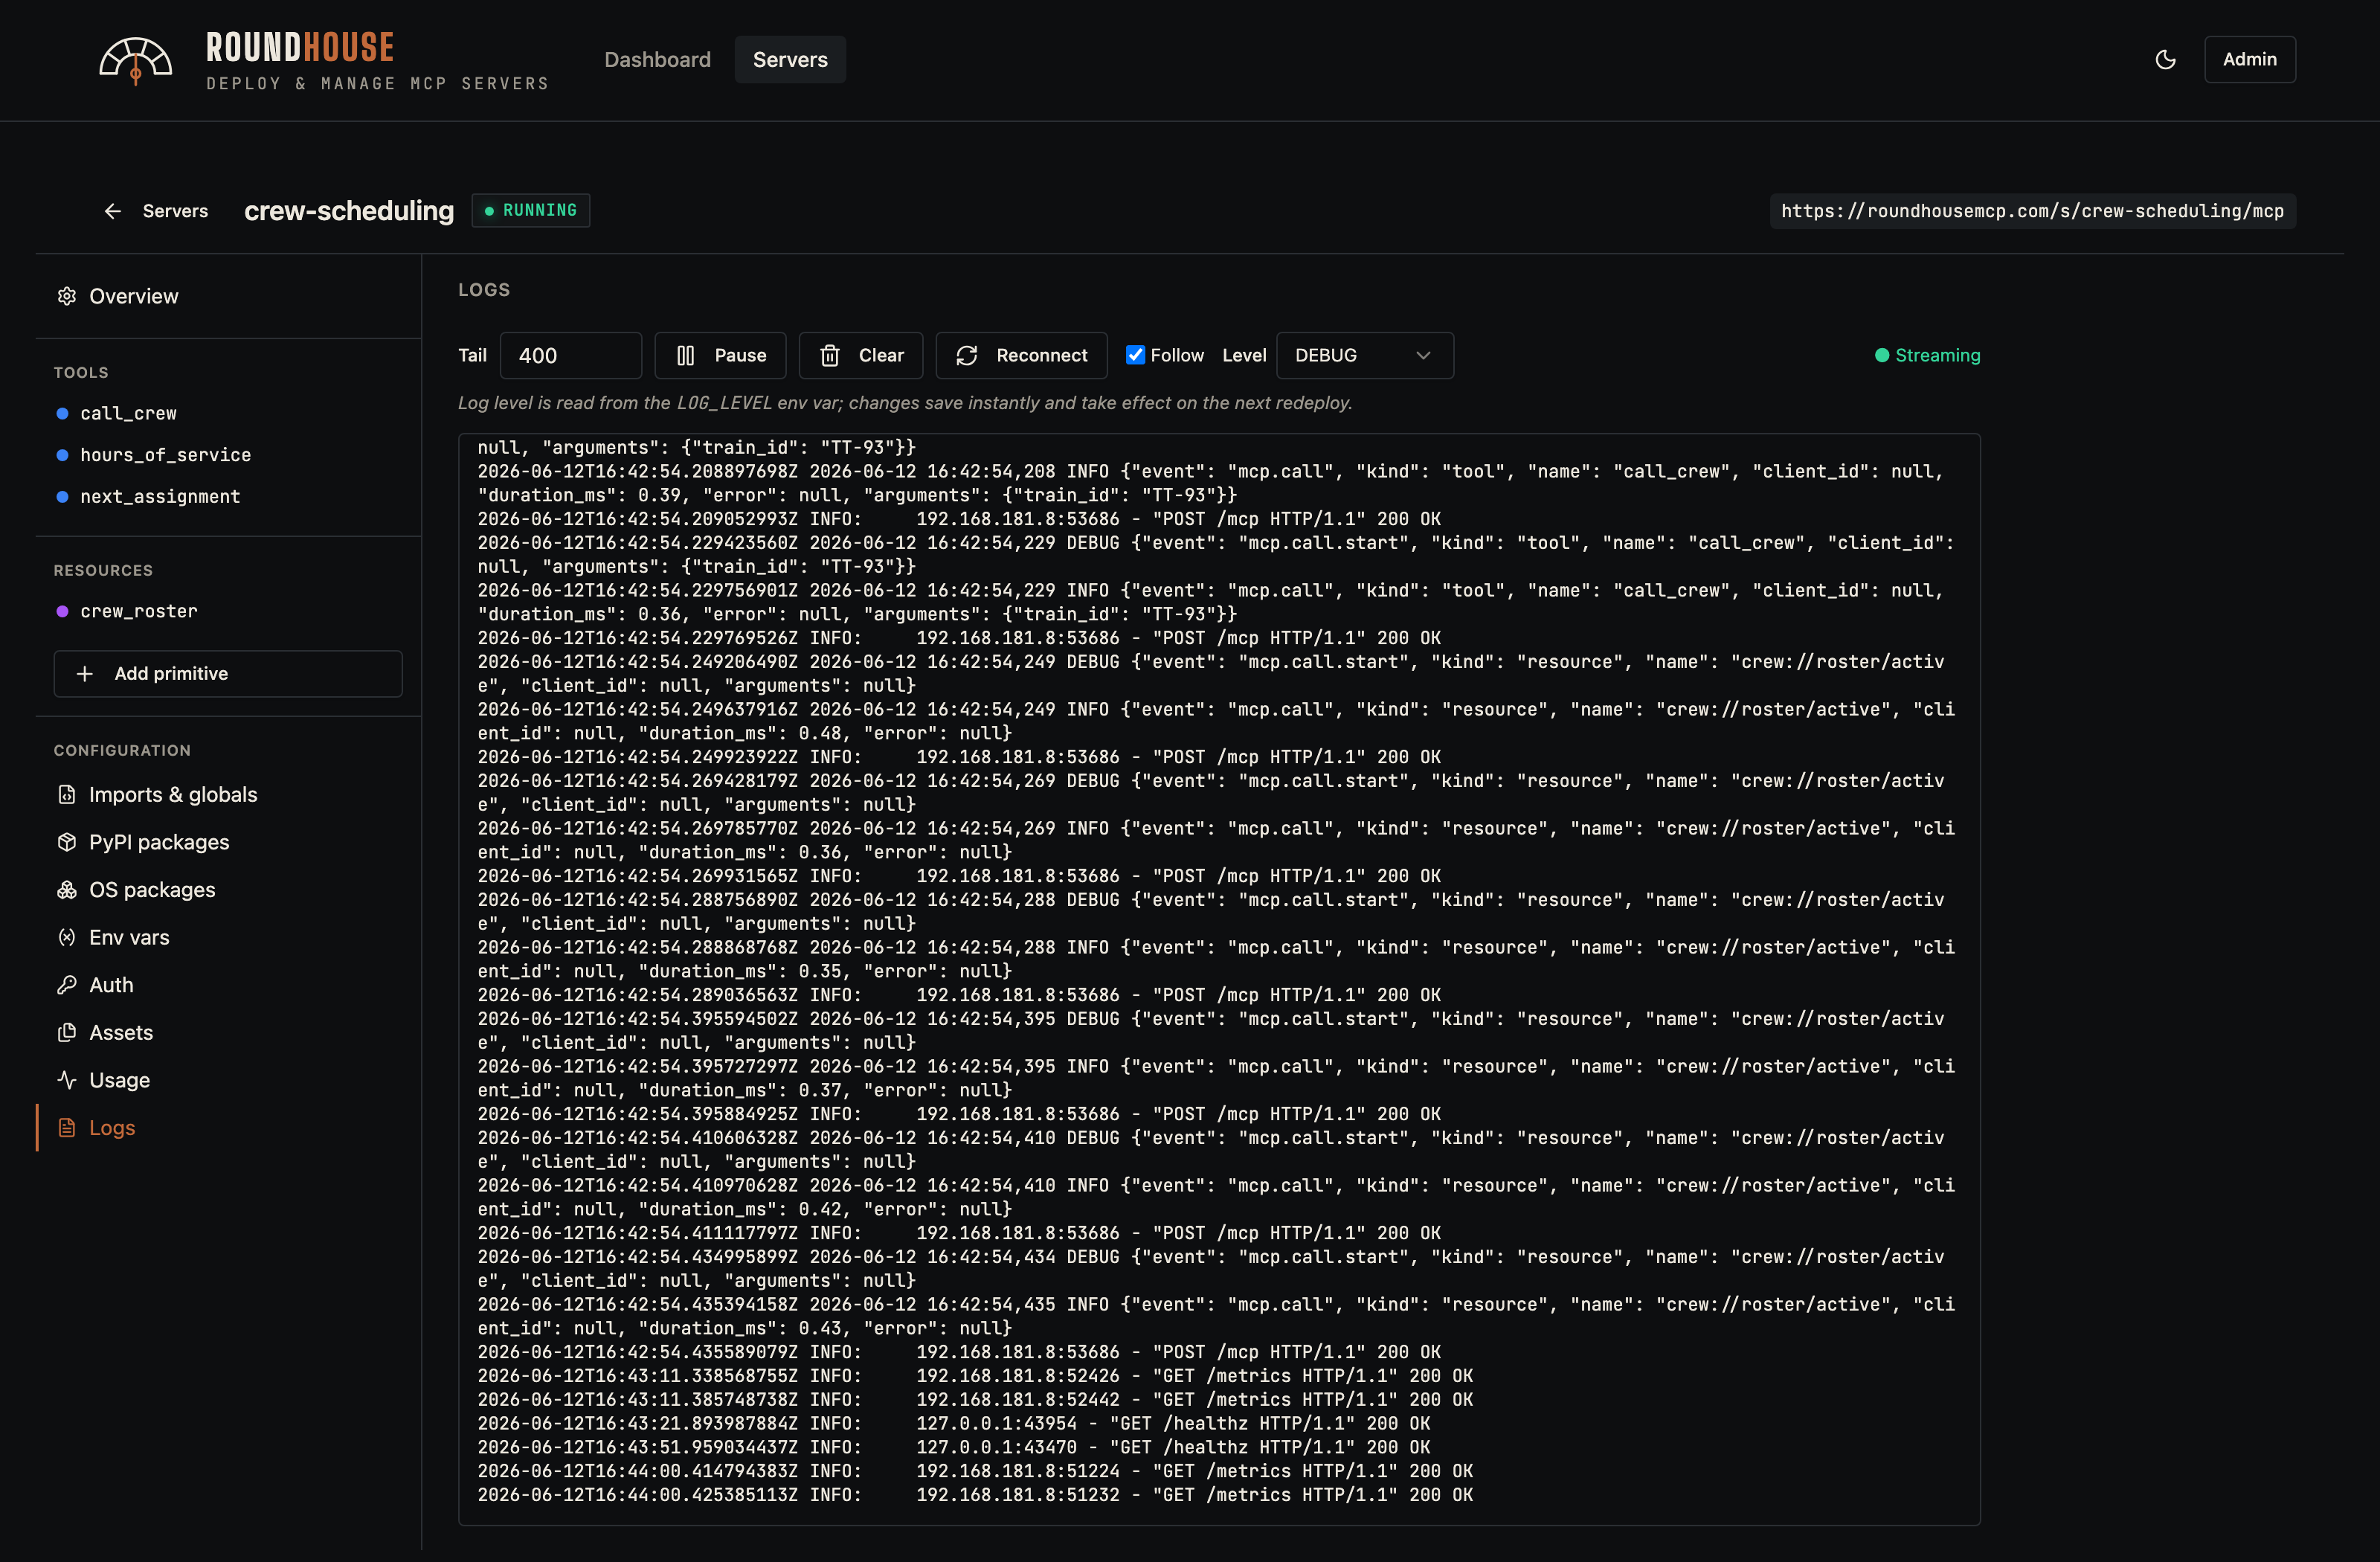Click log line with 192.168.181.8:52426 metrics
The height and width of the screenshot is (1562, 2380).
click(975, 1376)
